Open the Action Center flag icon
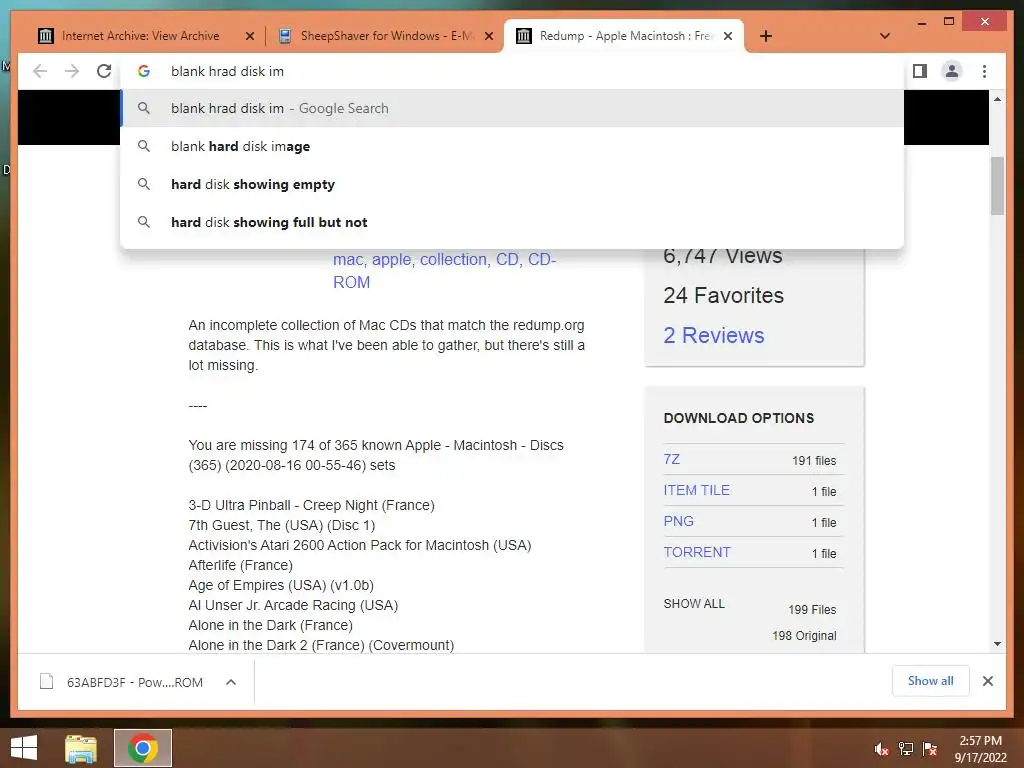This screenshot has height=768, width=1024. point(930,749)
